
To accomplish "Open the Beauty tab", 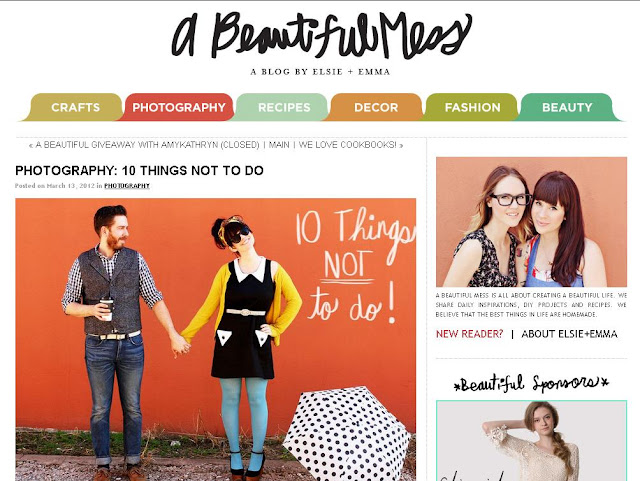I will point(567,107).
